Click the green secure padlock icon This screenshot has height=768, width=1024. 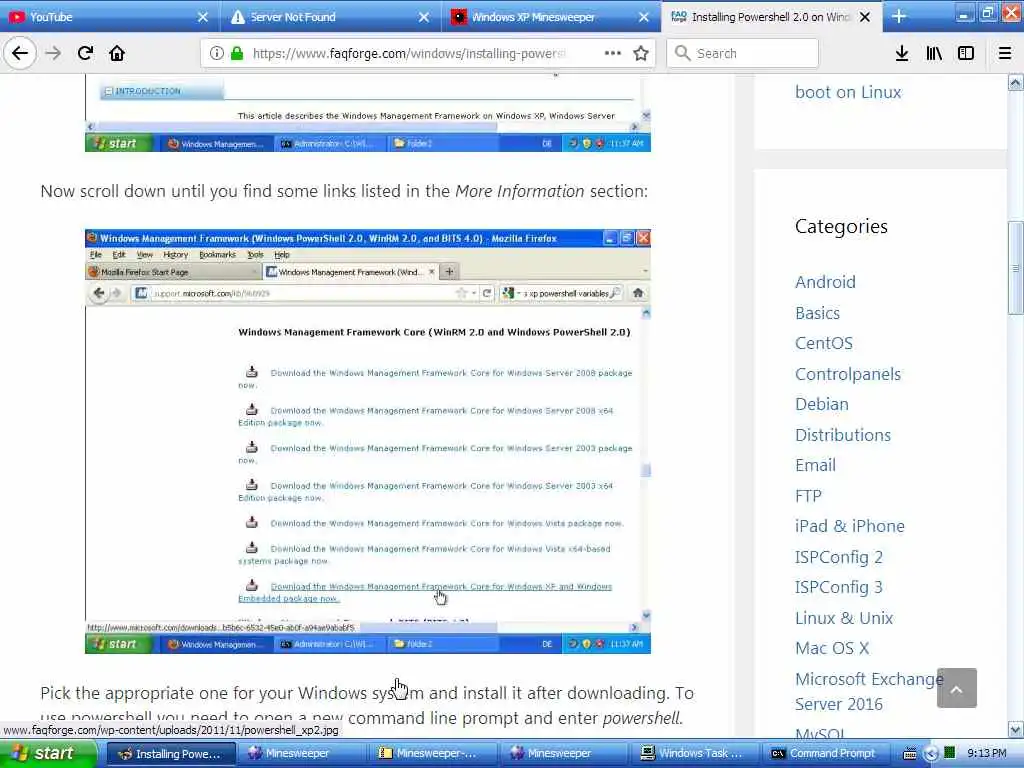[236, 53]
